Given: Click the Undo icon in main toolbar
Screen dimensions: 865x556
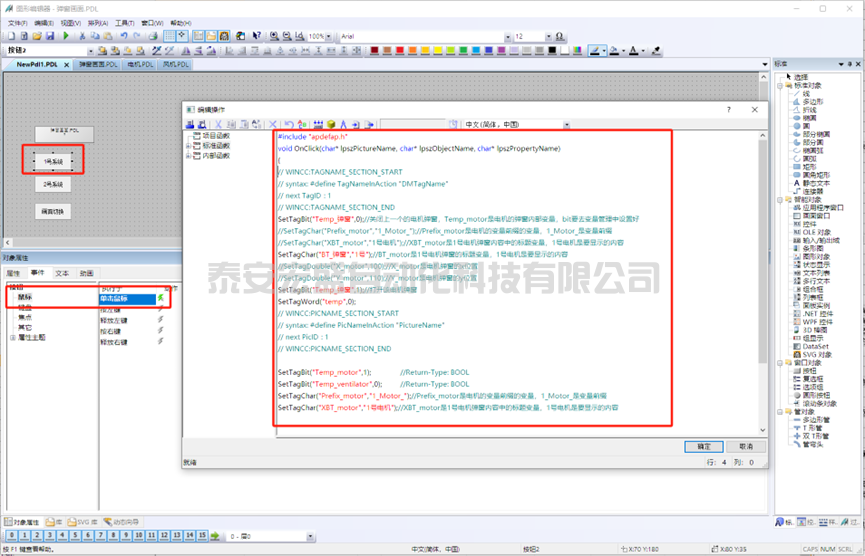Looking at the screenshot, I should pyautogui.click(x=124, y=36).
